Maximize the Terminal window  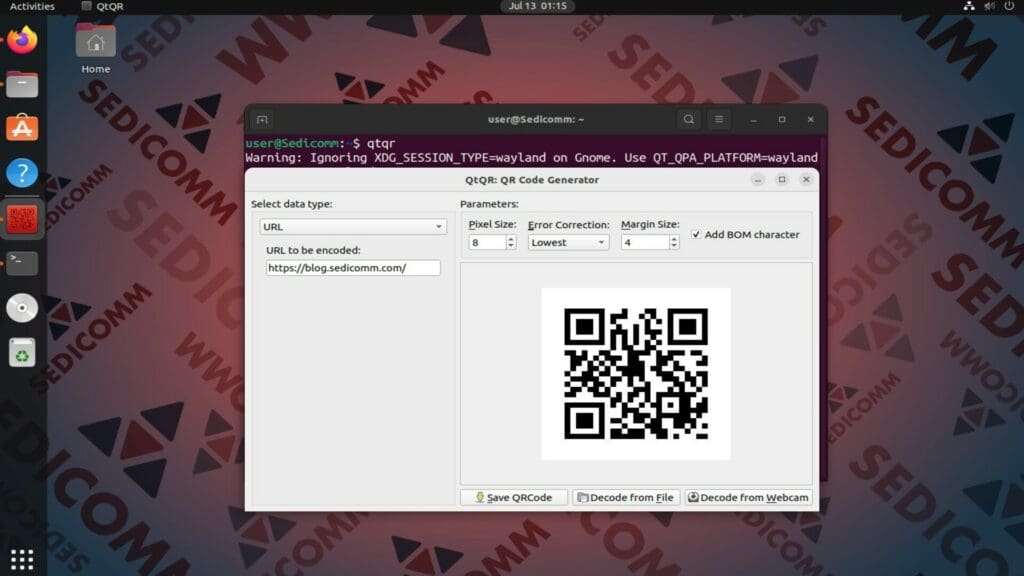tap(782, 120)
